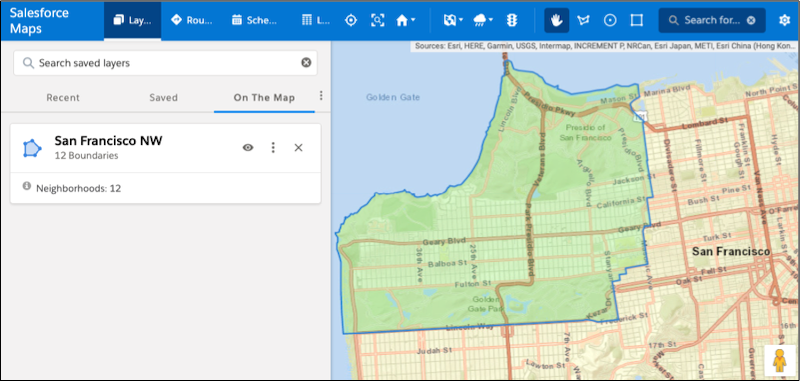This screenshot has height=381, width=800.
Task: Click the locate-me crosshair icon
Action: [351, 20]
